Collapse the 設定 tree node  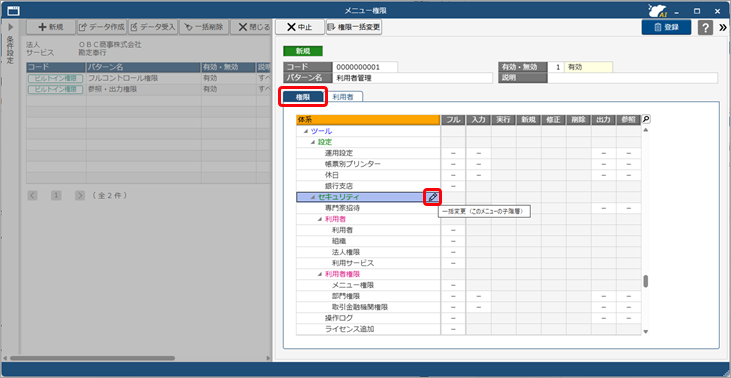point(313,142)
